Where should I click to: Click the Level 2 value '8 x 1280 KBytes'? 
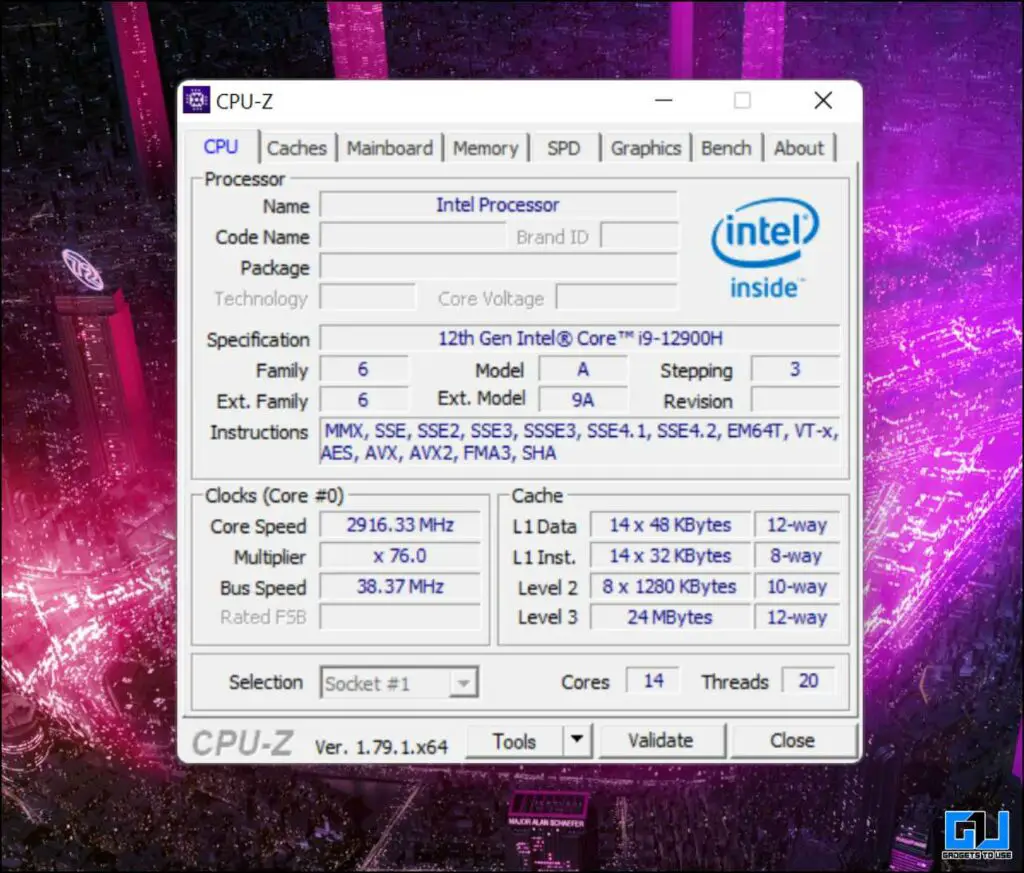coord(670,586)
